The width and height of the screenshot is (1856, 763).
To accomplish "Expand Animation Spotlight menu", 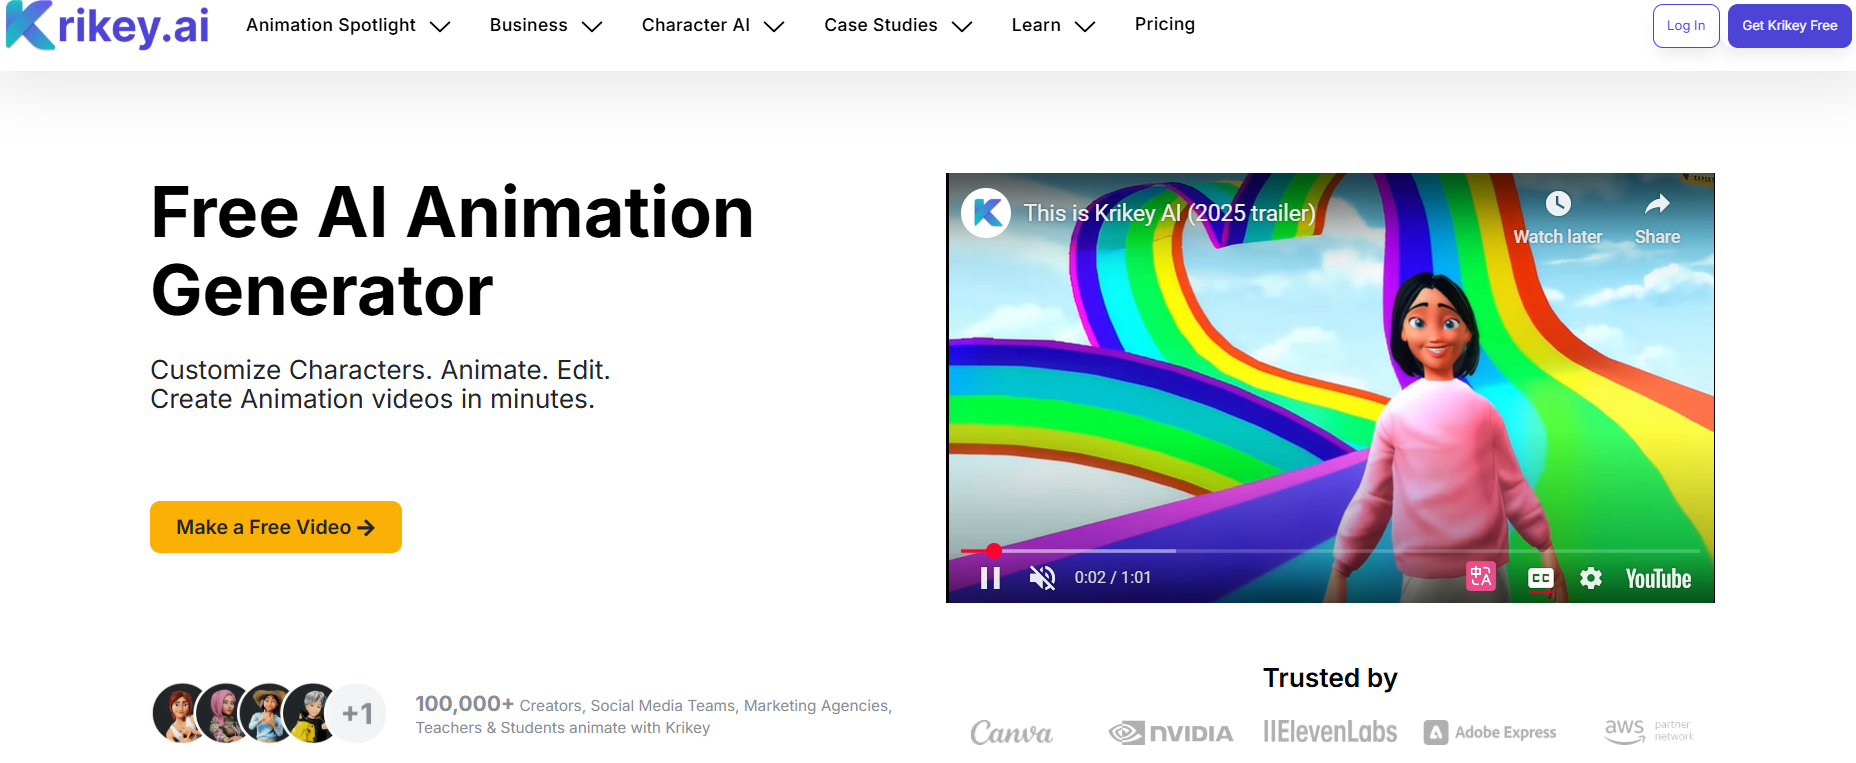I will [x=348, y=25].
